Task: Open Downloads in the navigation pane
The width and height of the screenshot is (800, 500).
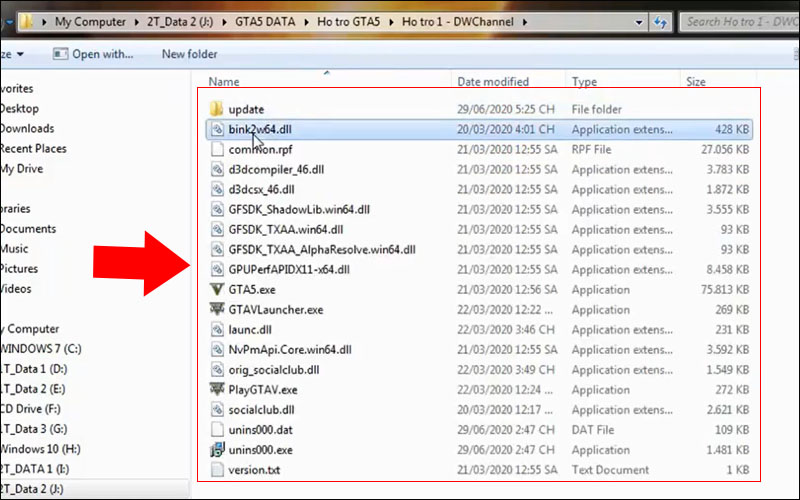Action: tap(27, 129)
